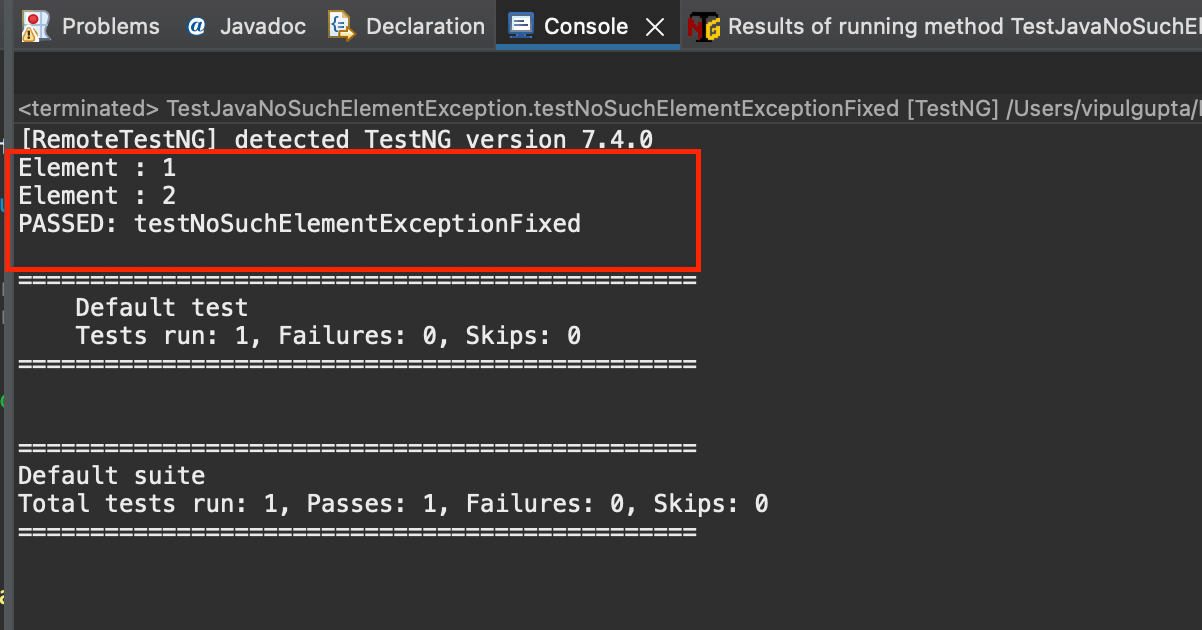Select the Console tab label
The width and height of the screenshot is (1202, 630).
click(586, 26)
